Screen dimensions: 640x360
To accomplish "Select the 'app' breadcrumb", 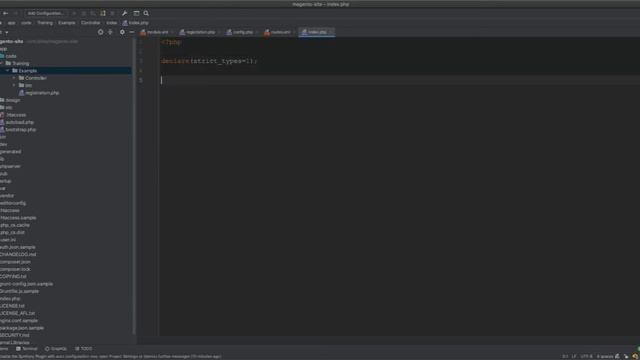I will click(11, 23).
